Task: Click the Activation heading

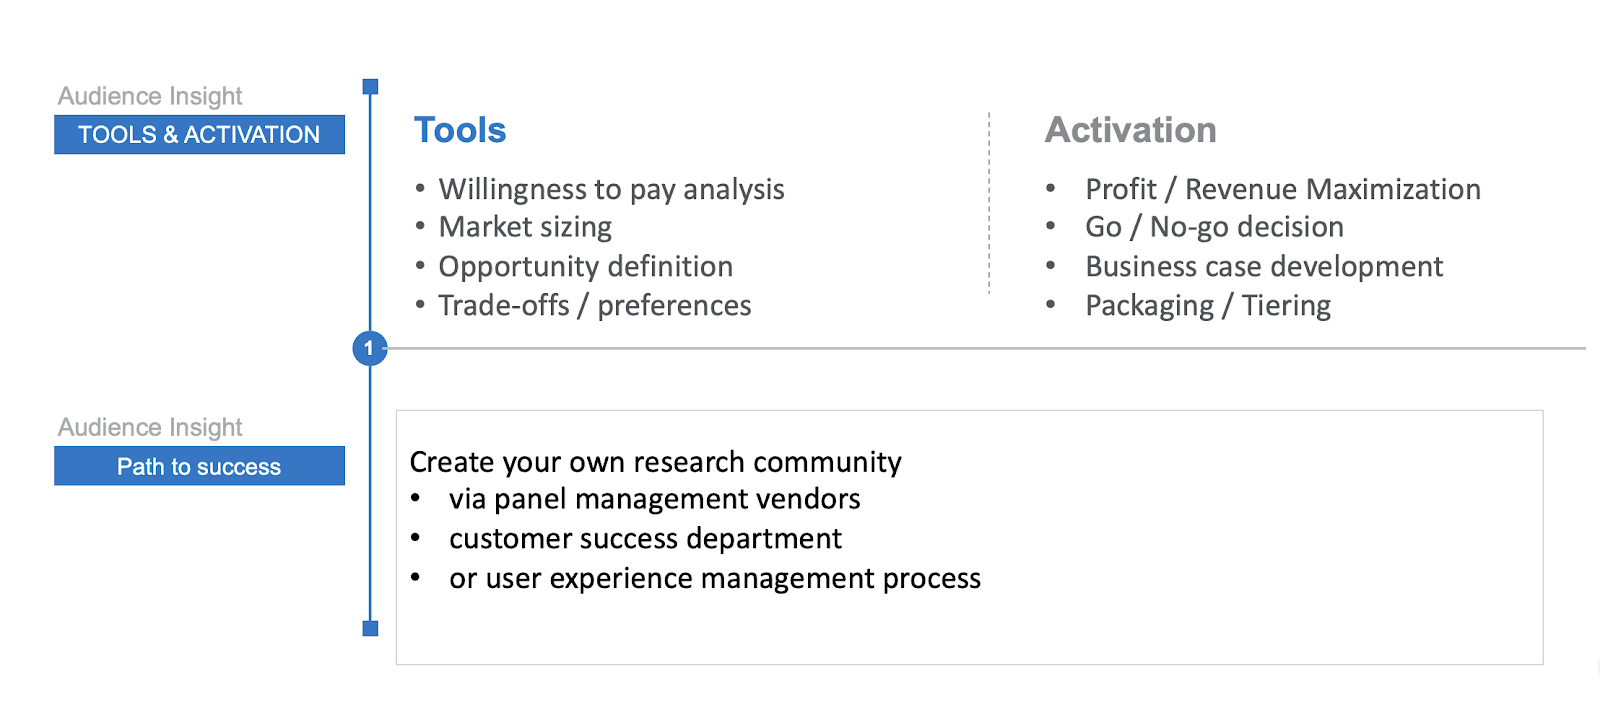Action: (1130, 130)
